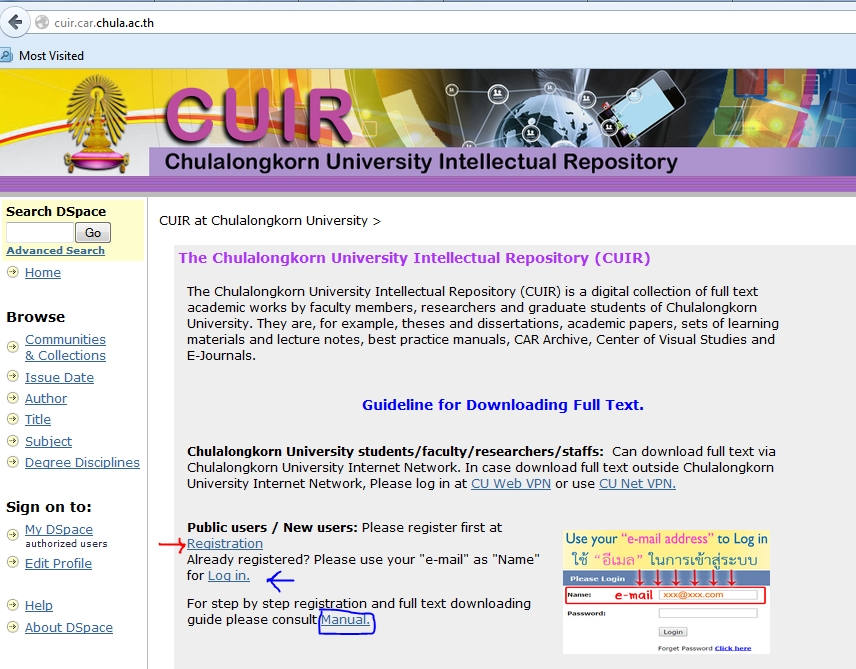Click the CUIR banner header image
This screenshot has height=669, width=856.
coord(428,130)
